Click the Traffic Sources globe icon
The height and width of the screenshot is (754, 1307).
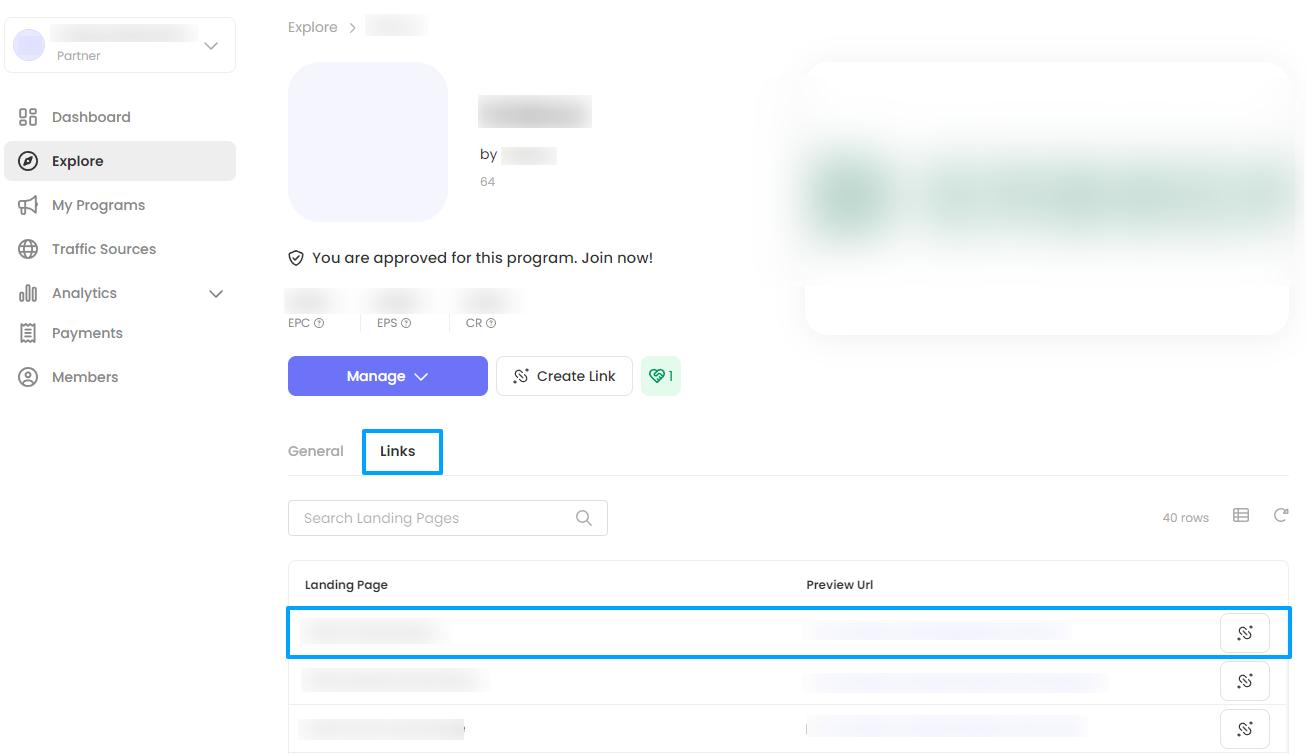coord(28,249)
